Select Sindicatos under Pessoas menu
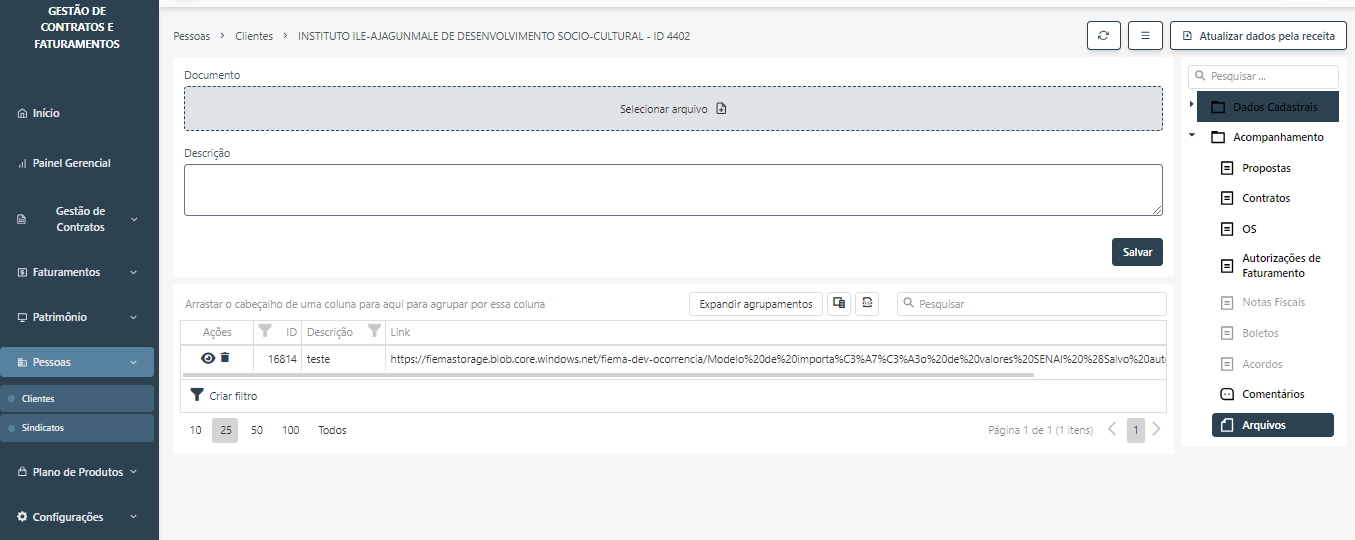Screen dimensions: 1355x540 click(43, 428)
